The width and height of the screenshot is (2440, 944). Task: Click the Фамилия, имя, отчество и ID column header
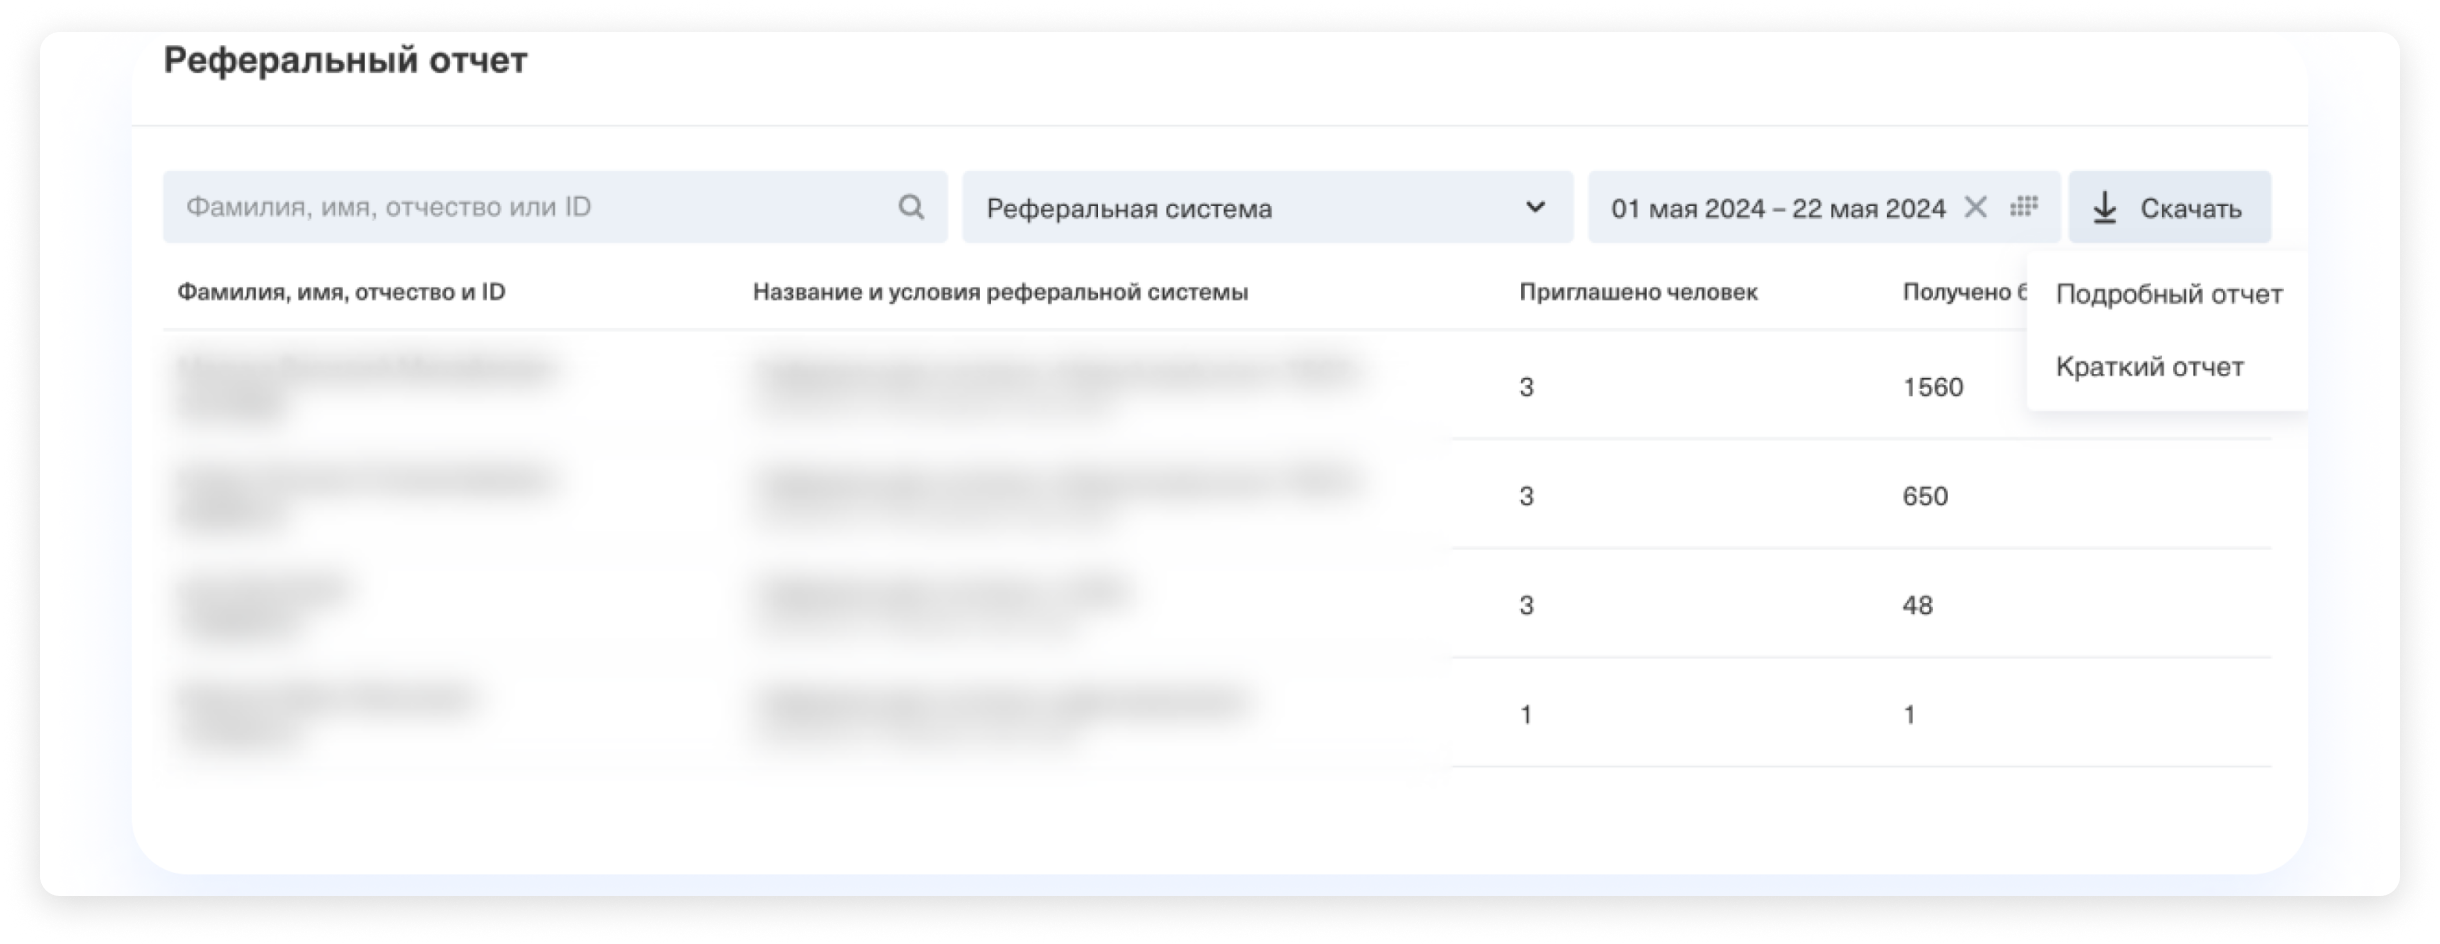tap(341, 292)
